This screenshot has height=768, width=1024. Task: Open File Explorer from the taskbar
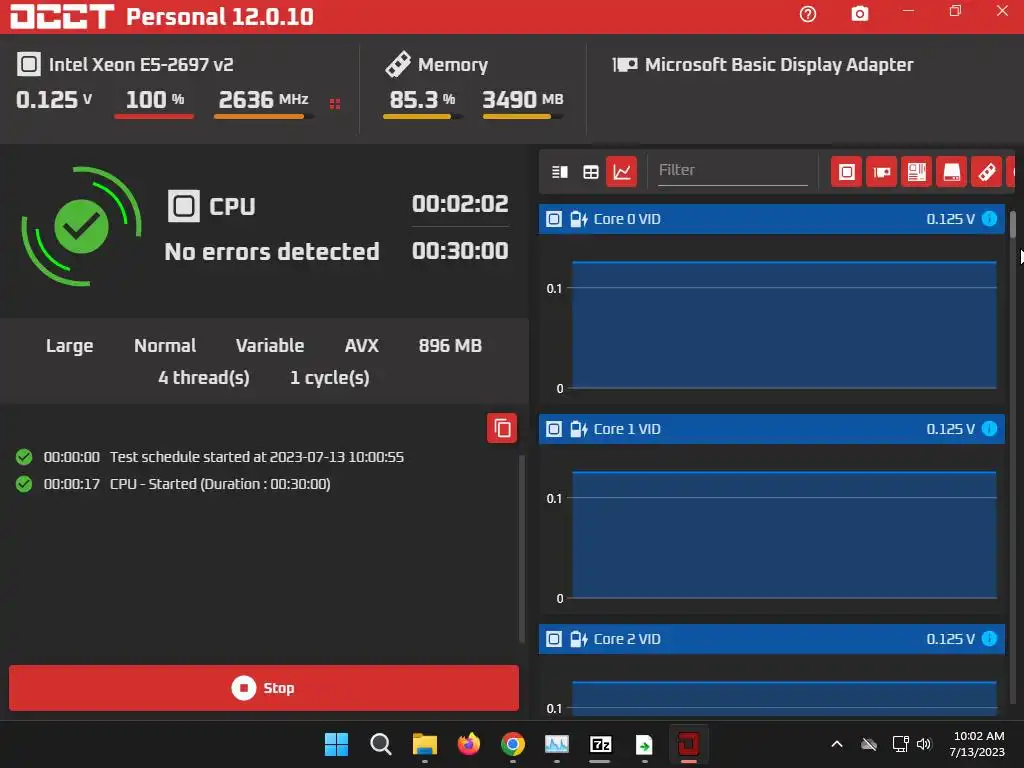(424, 744)
